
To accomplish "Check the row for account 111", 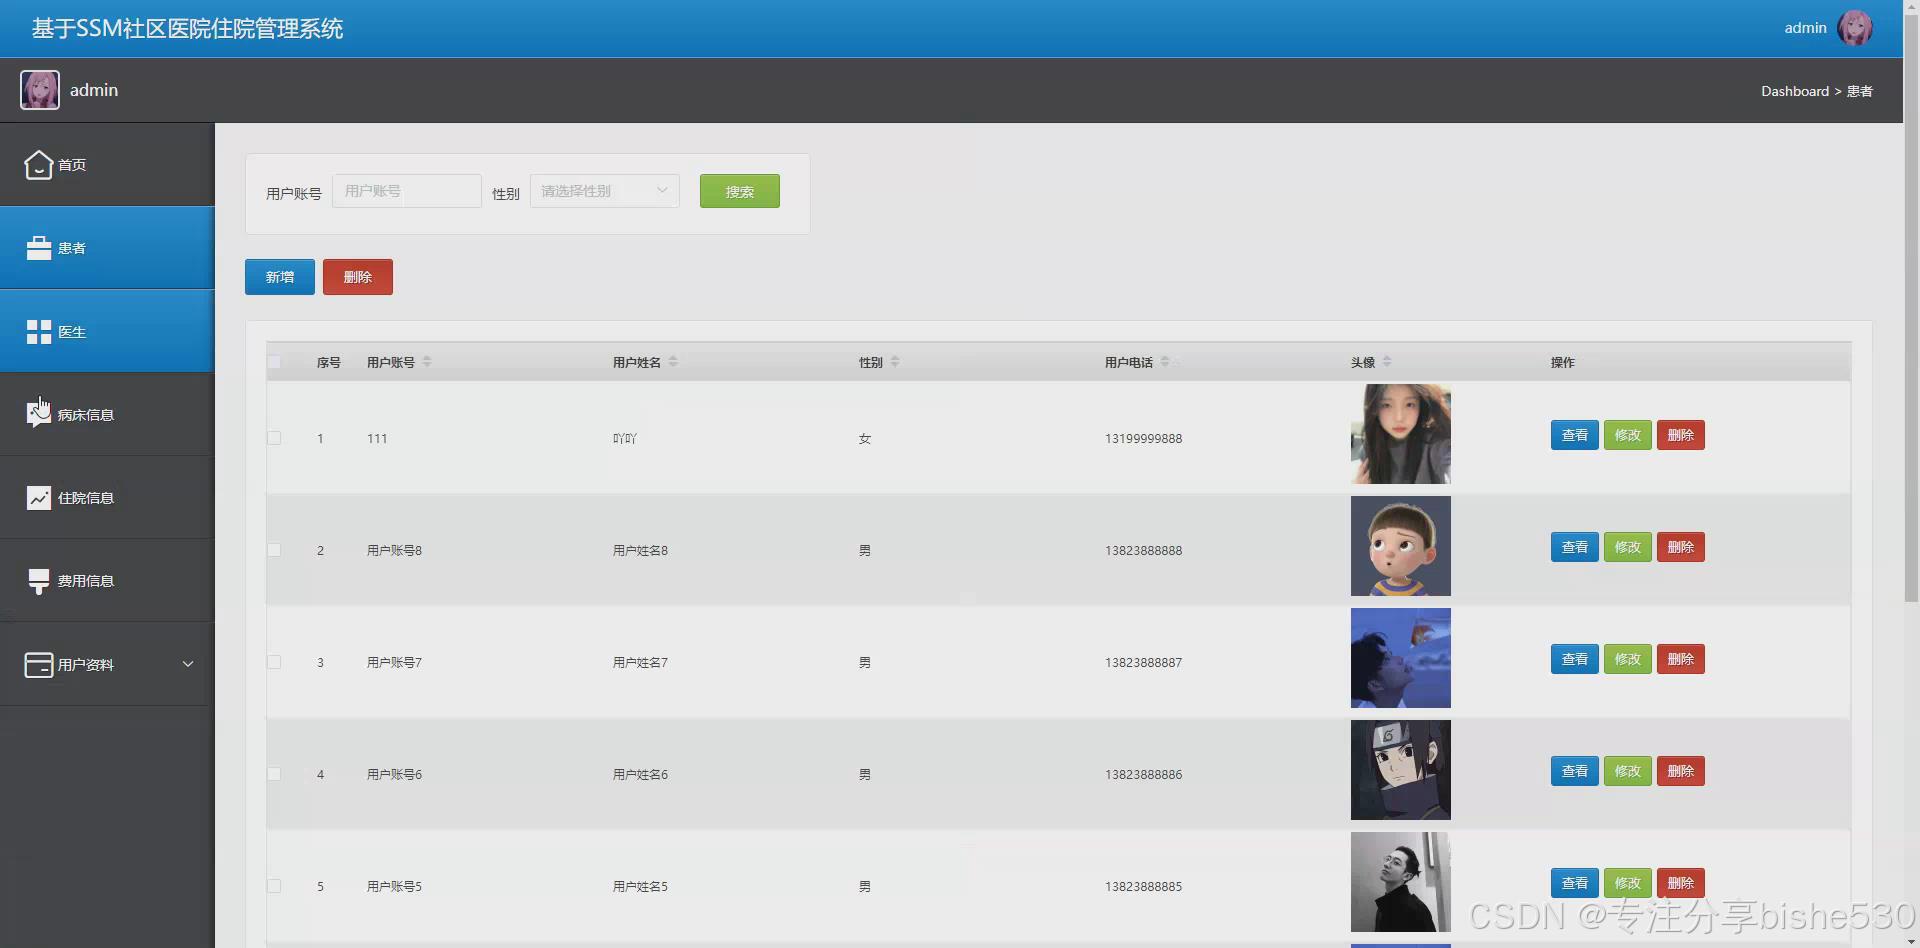I will (x=274, y=438).
